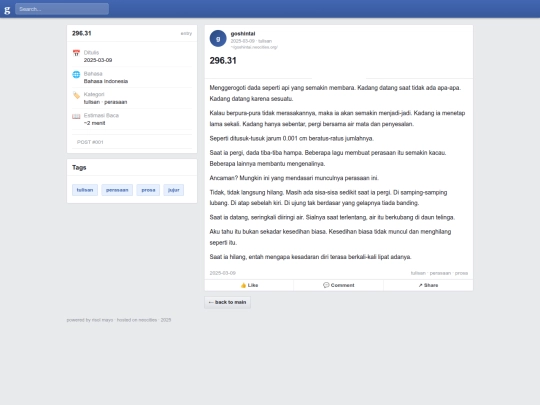Image resolution: width=540 pixels, height=405 pixels.
Task: Click the "~2 menit" reading estimate
Action: 94,123
